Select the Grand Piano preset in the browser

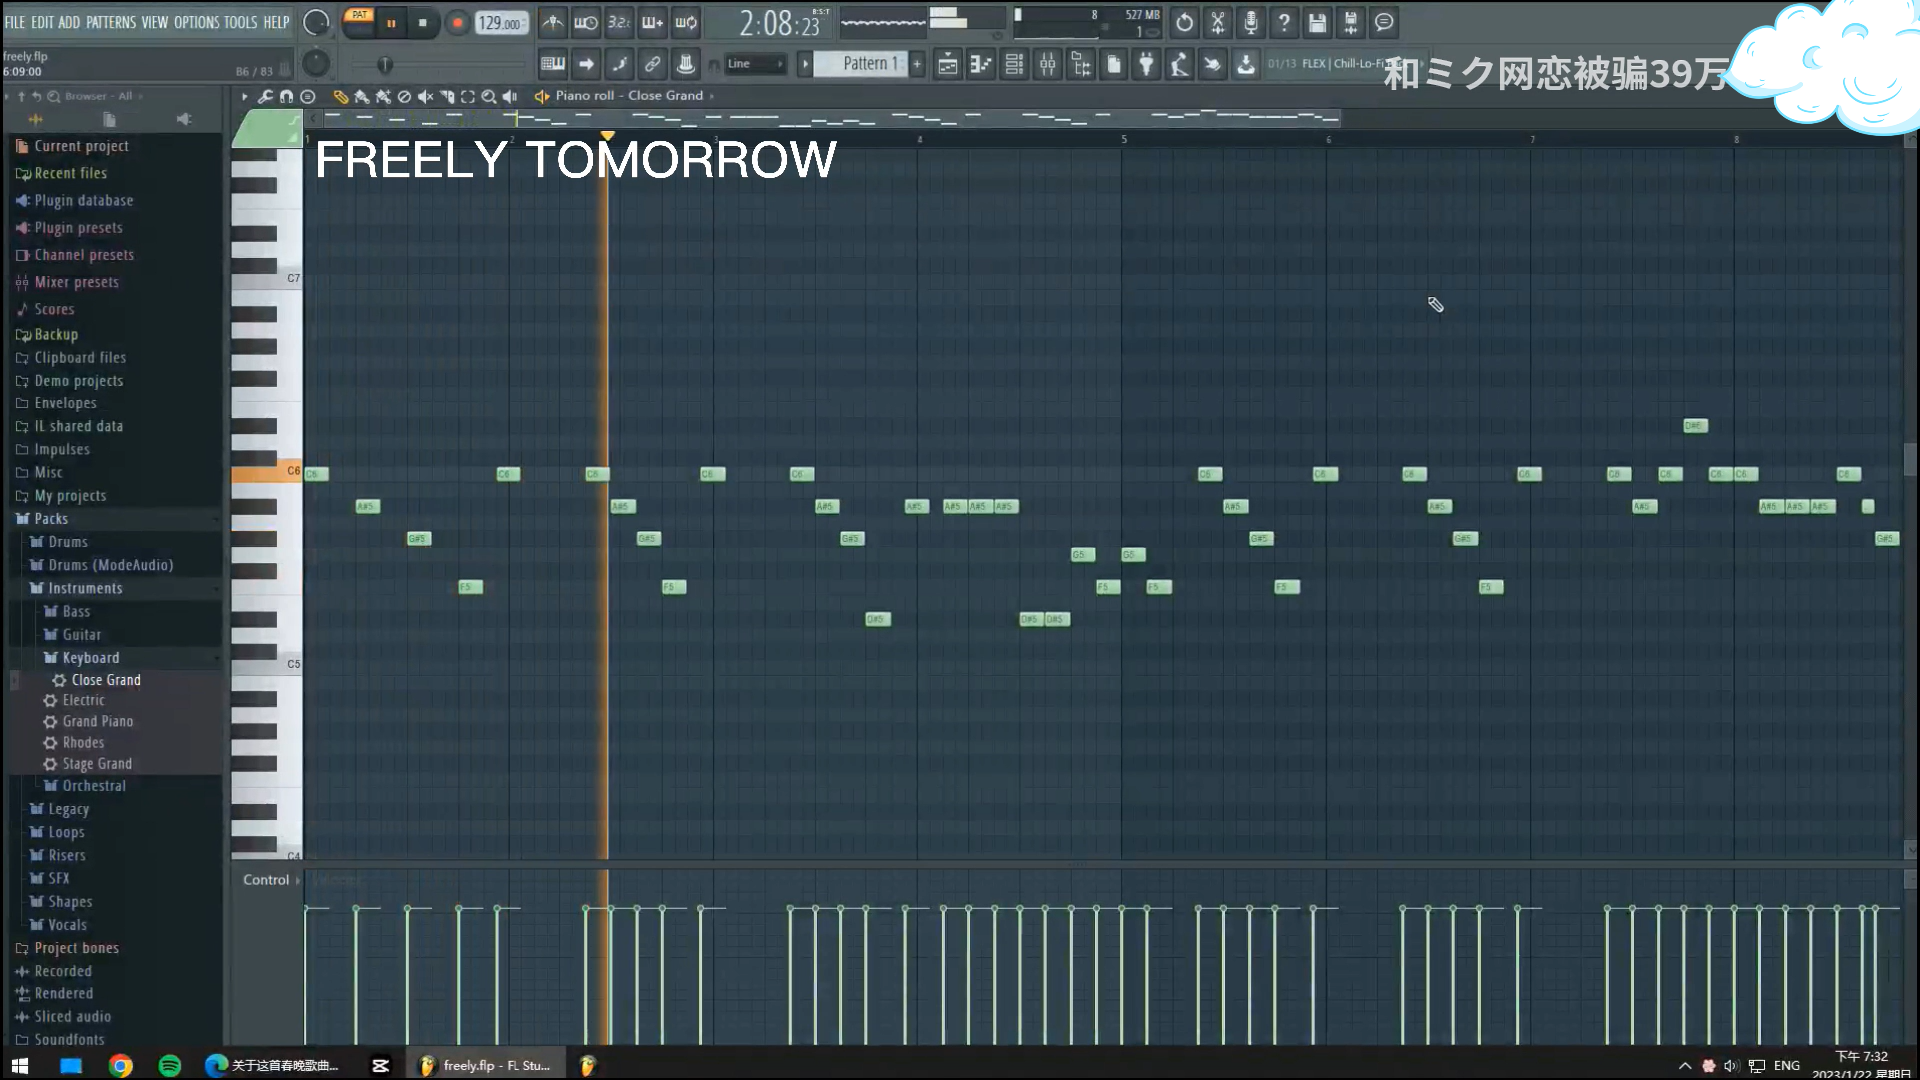[x=98, y=721]
